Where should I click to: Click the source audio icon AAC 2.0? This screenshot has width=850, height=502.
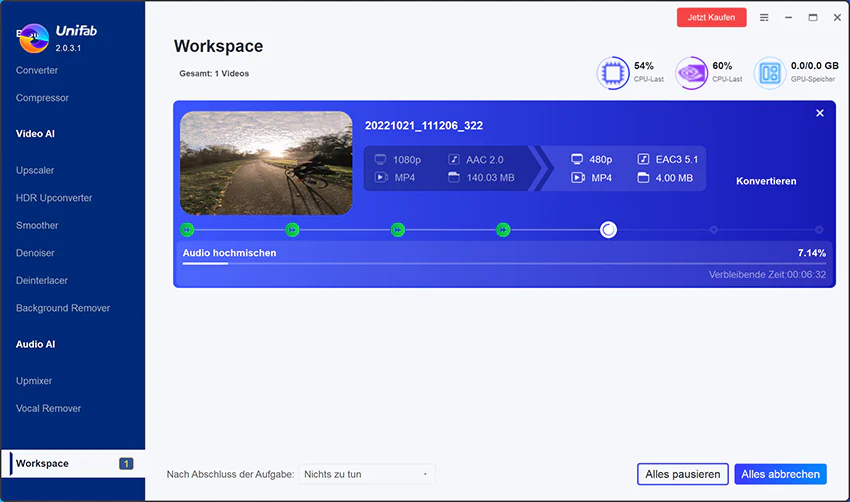pyautogui.click(x=454, y=159)
